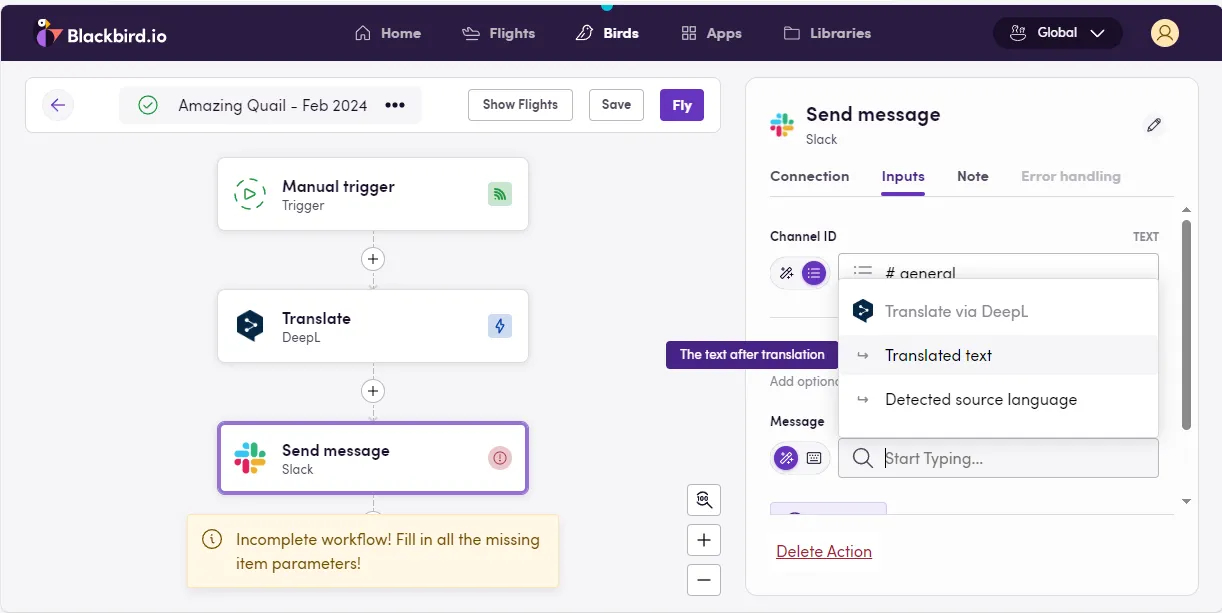1222x613 pixels.
Task: Select the magic wand input icon under Channel ID
Action: (x=786, y=272)
